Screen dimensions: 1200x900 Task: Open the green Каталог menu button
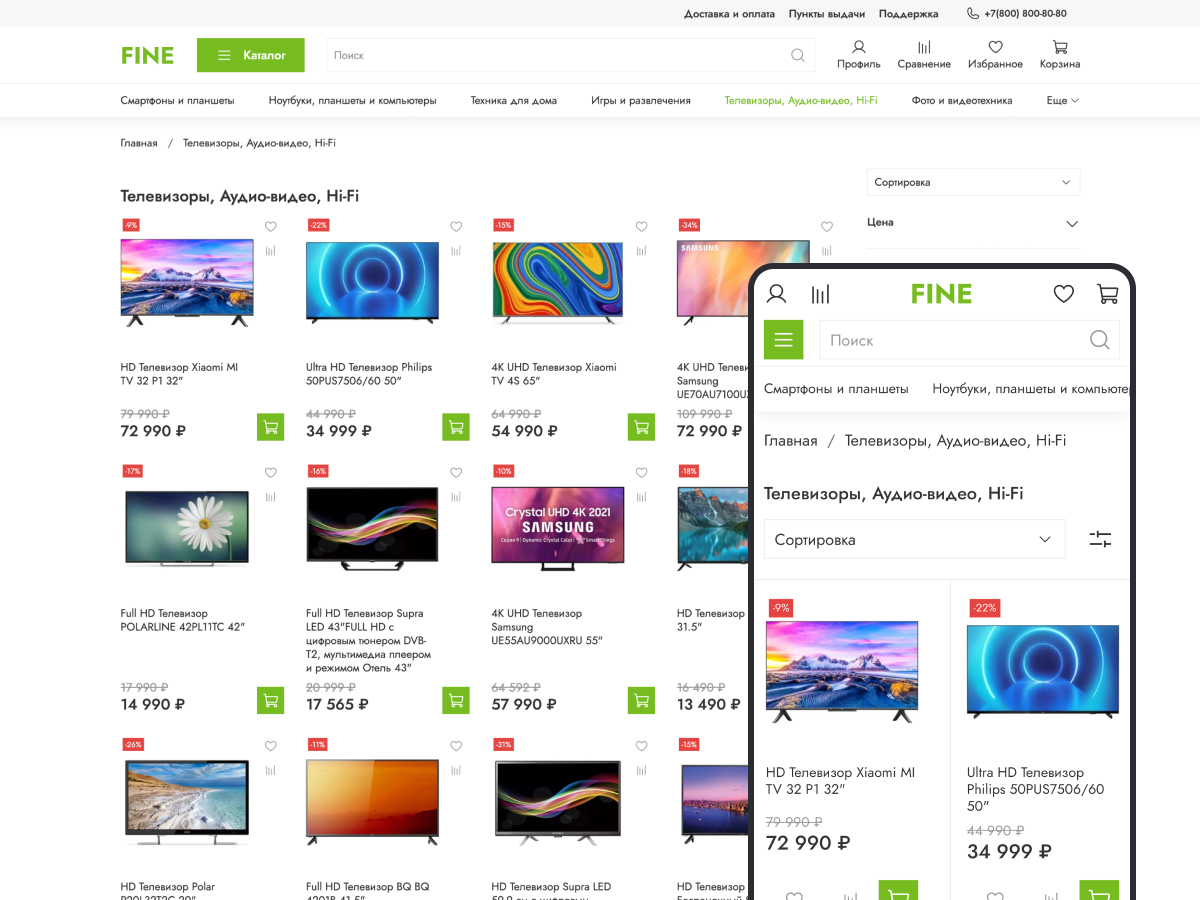pos(250,55)
